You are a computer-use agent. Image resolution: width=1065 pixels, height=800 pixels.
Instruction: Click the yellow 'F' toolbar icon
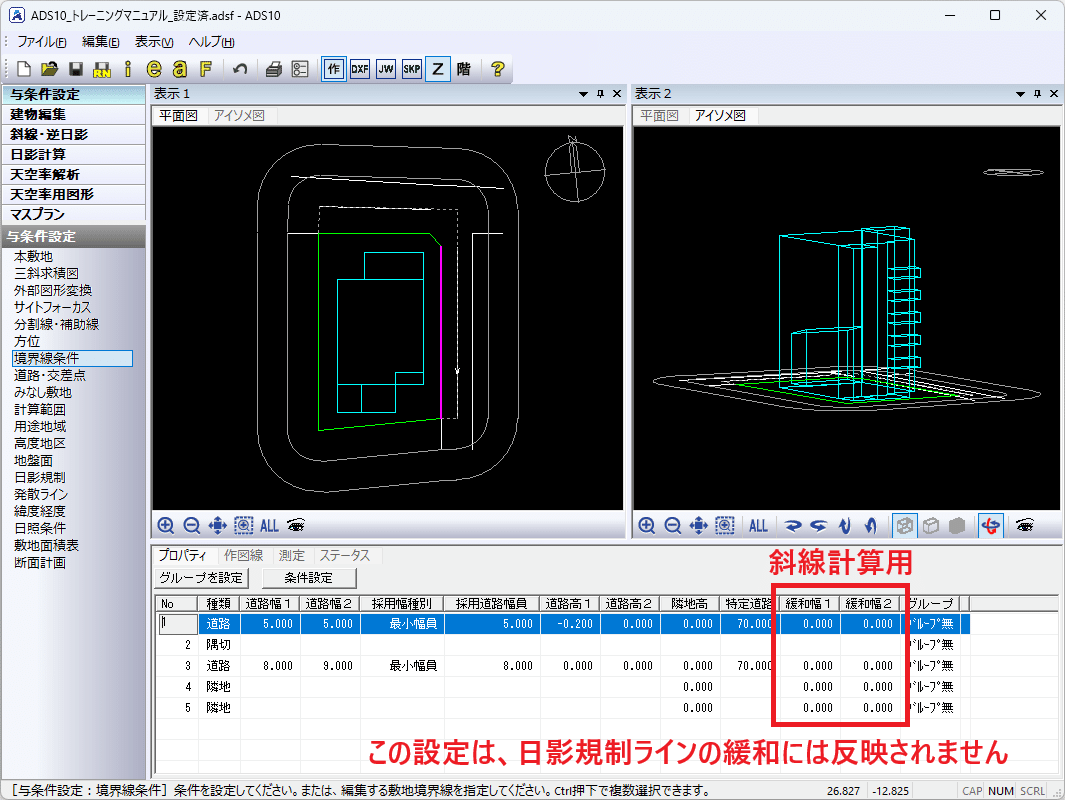point(206,69)
